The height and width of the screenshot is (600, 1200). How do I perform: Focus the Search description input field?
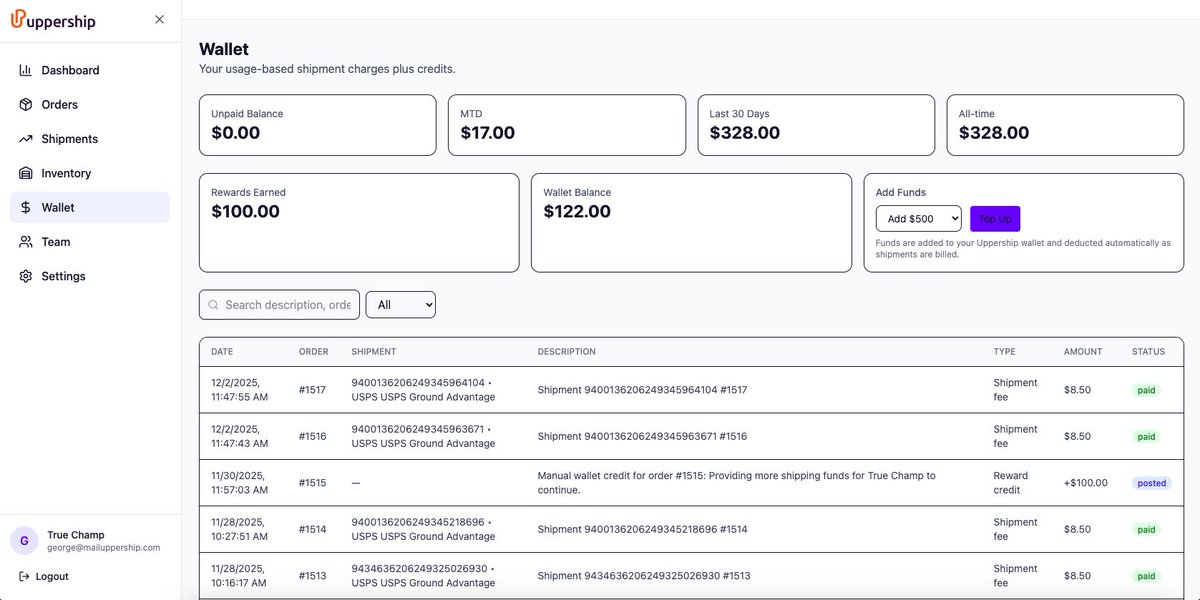click(x=279, y=305)
